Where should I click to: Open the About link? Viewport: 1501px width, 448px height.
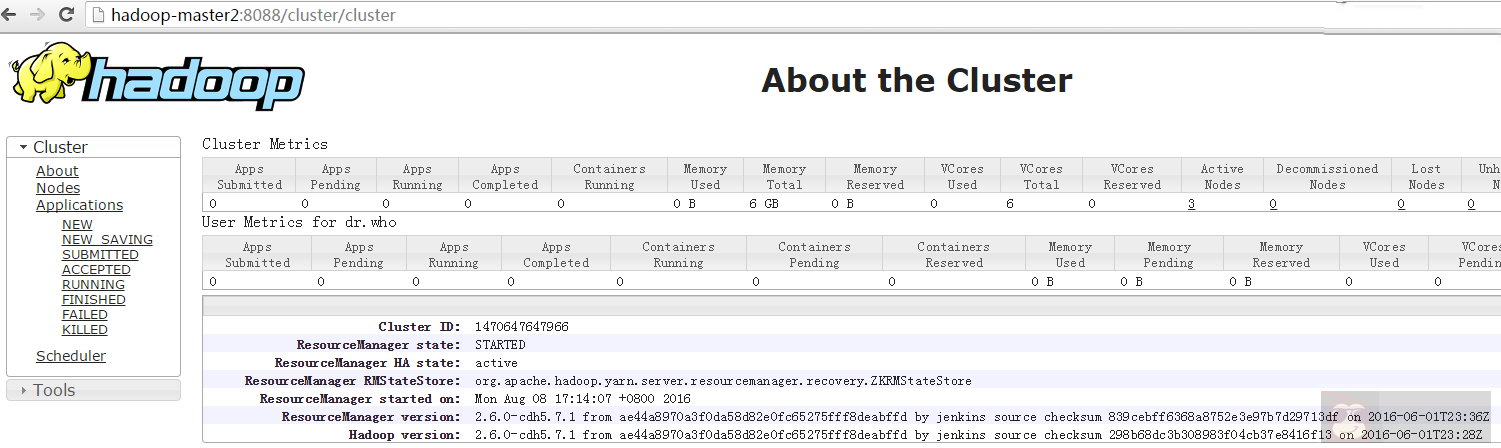[x=57, y=171]
